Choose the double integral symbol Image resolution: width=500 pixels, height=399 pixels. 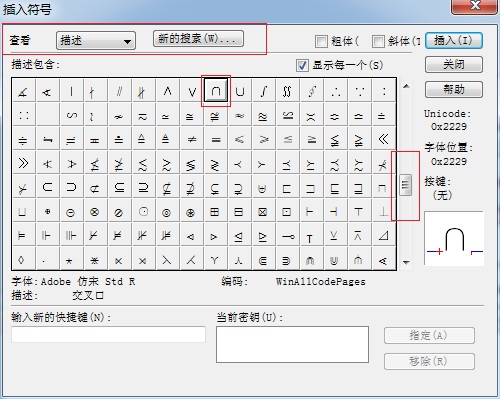(x=288, y=91)
